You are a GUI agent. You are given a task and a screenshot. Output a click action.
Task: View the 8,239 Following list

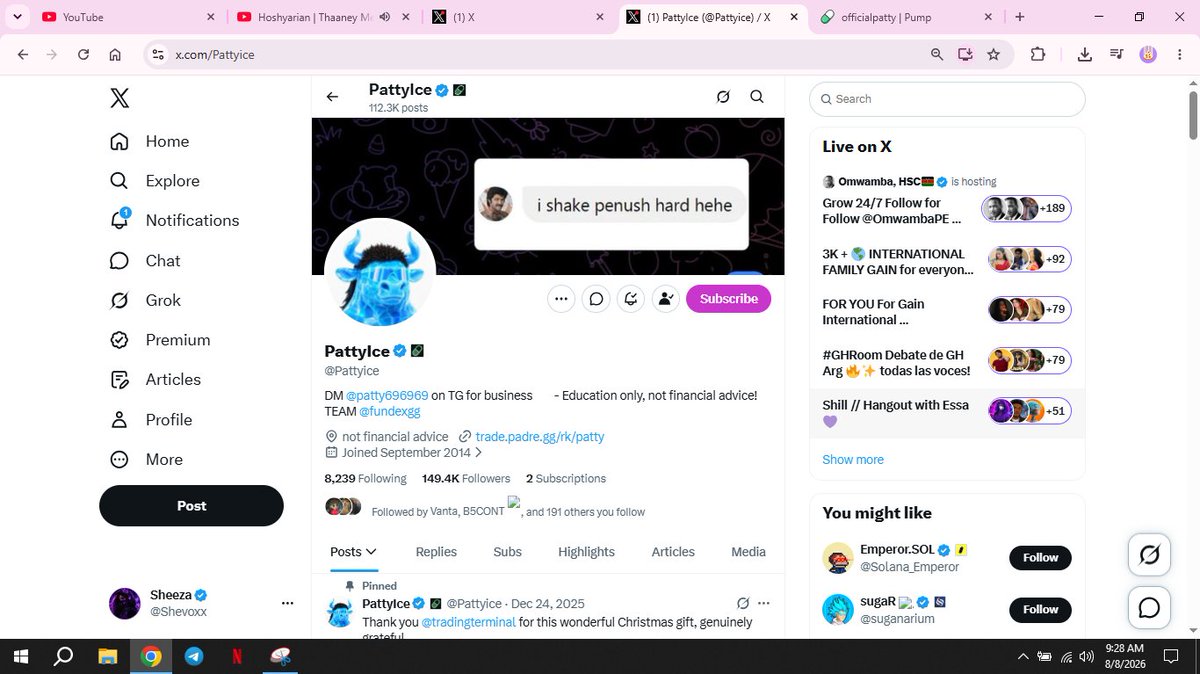click(x=365, y=479)
